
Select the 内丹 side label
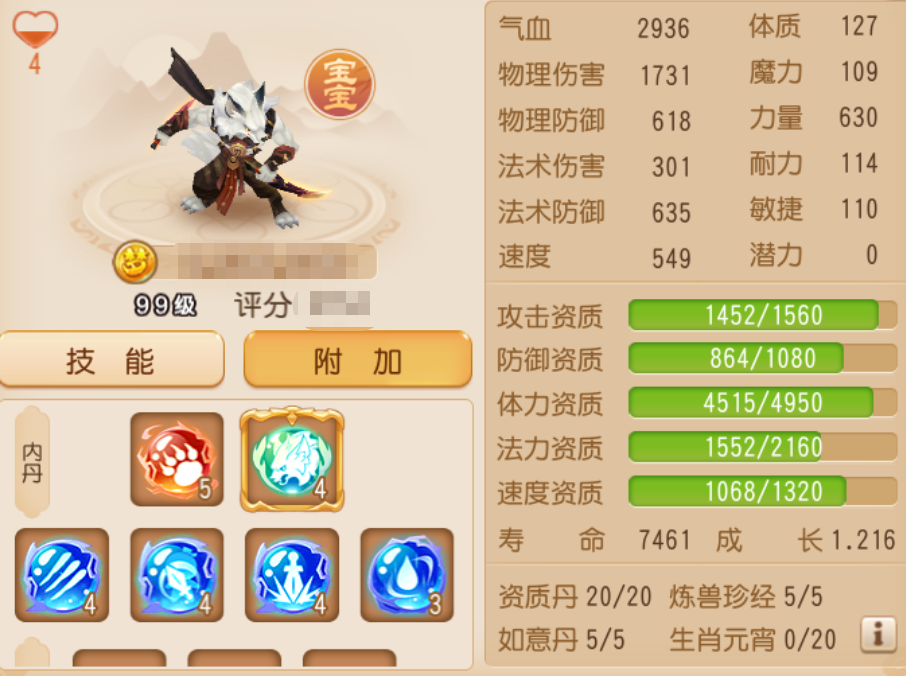click(32, 462)
